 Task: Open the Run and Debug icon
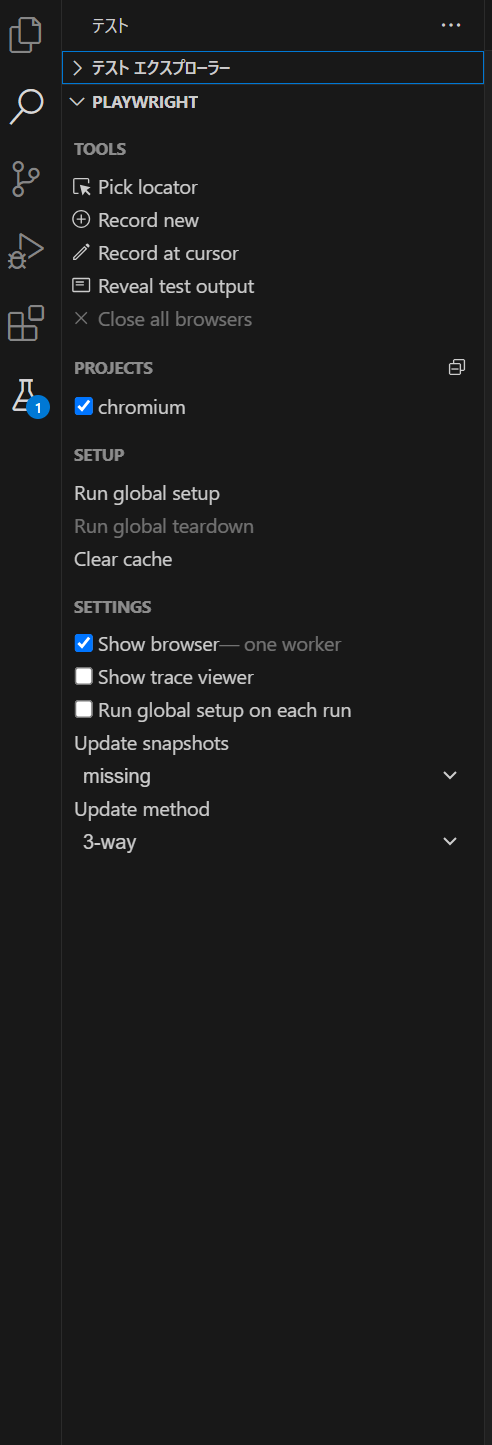26,251
